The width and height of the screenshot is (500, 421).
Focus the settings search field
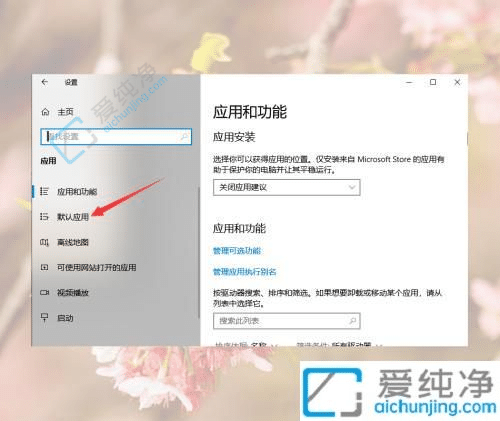[x=116, y=137]
